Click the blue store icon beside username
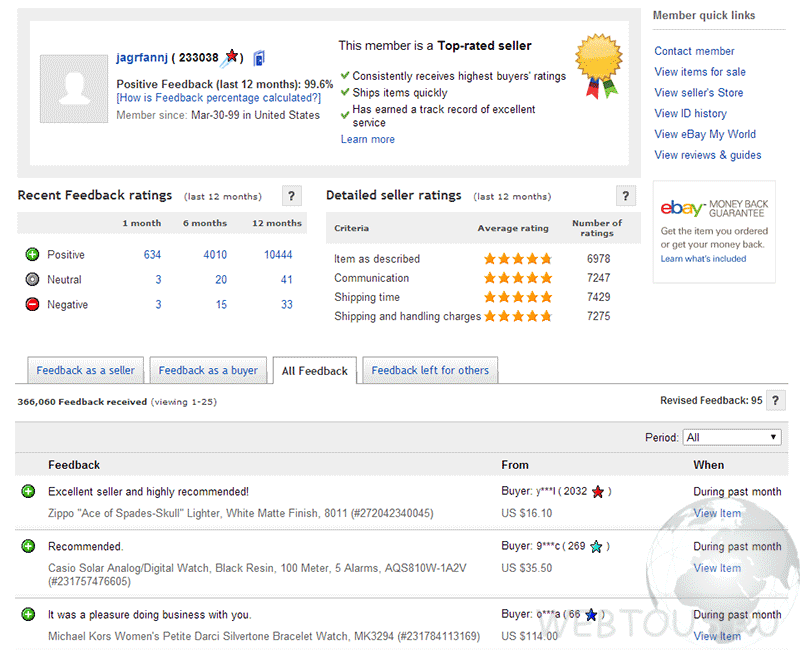Viewport: 800px width, 650px height. (x=259, y=58)
